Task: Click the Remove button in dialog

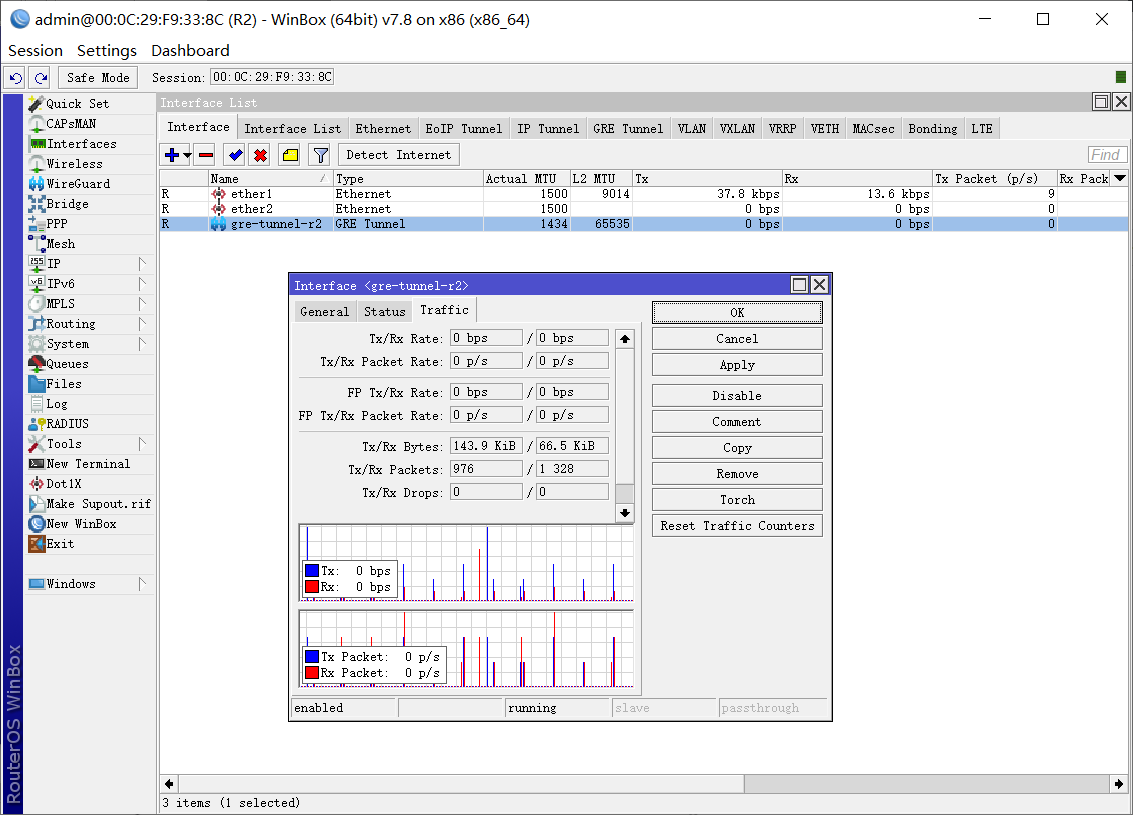Action: [737, 474]
